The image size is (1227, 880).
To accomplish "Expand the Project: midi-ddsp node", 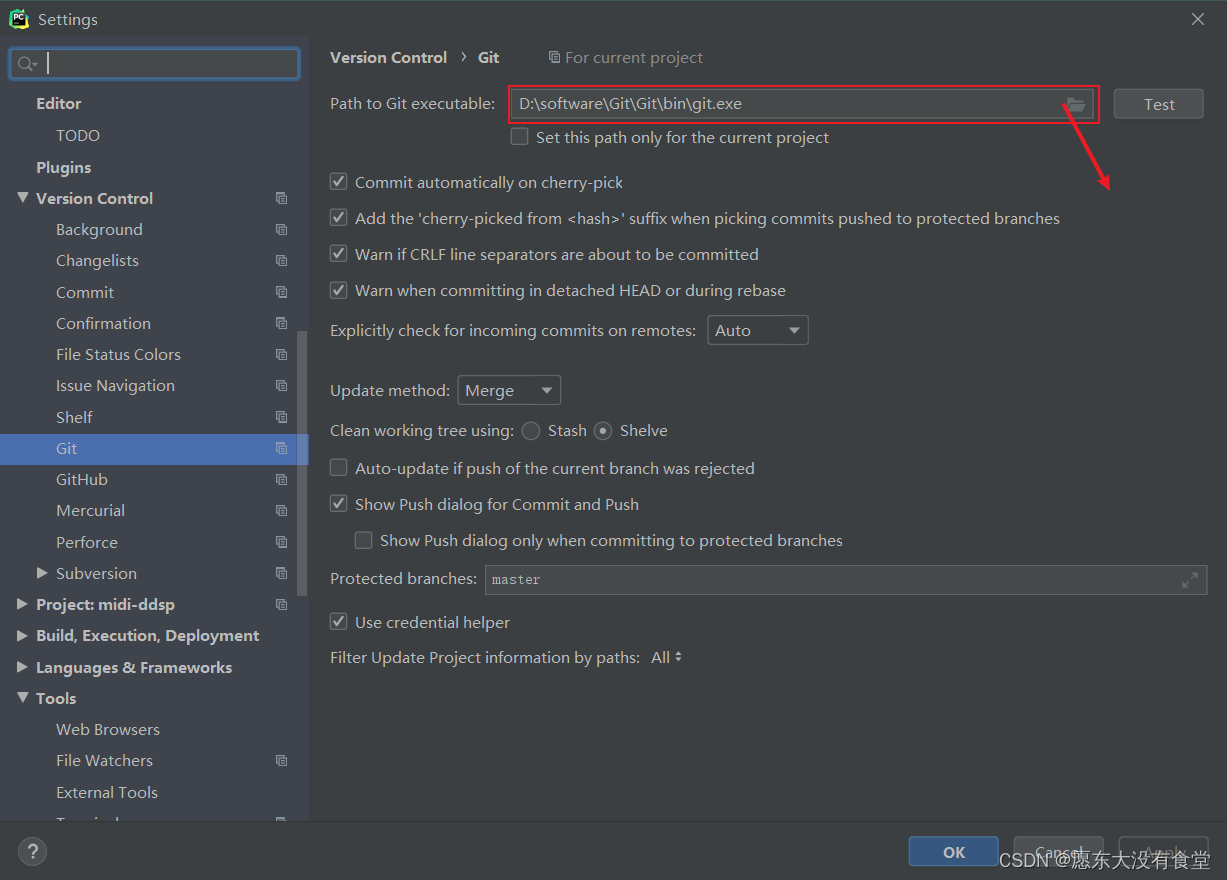I will point(23,604).
